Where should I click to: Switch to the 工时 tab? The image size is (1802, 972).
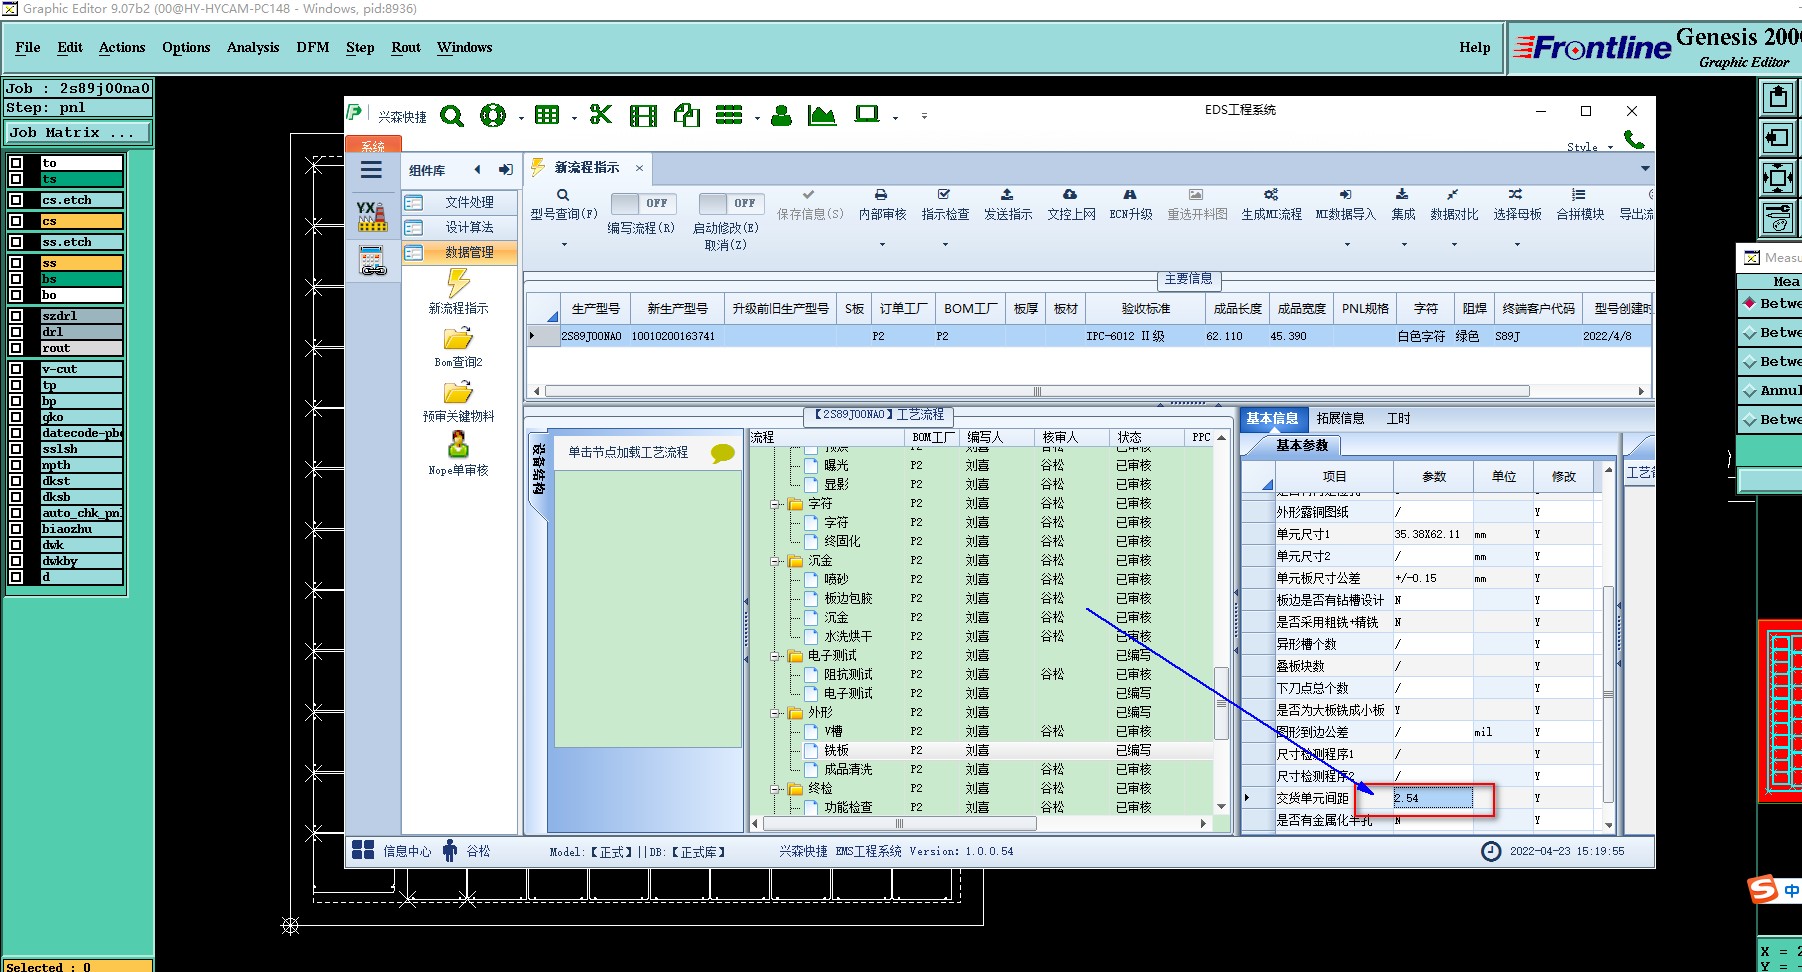click(x=1398, y=418)
